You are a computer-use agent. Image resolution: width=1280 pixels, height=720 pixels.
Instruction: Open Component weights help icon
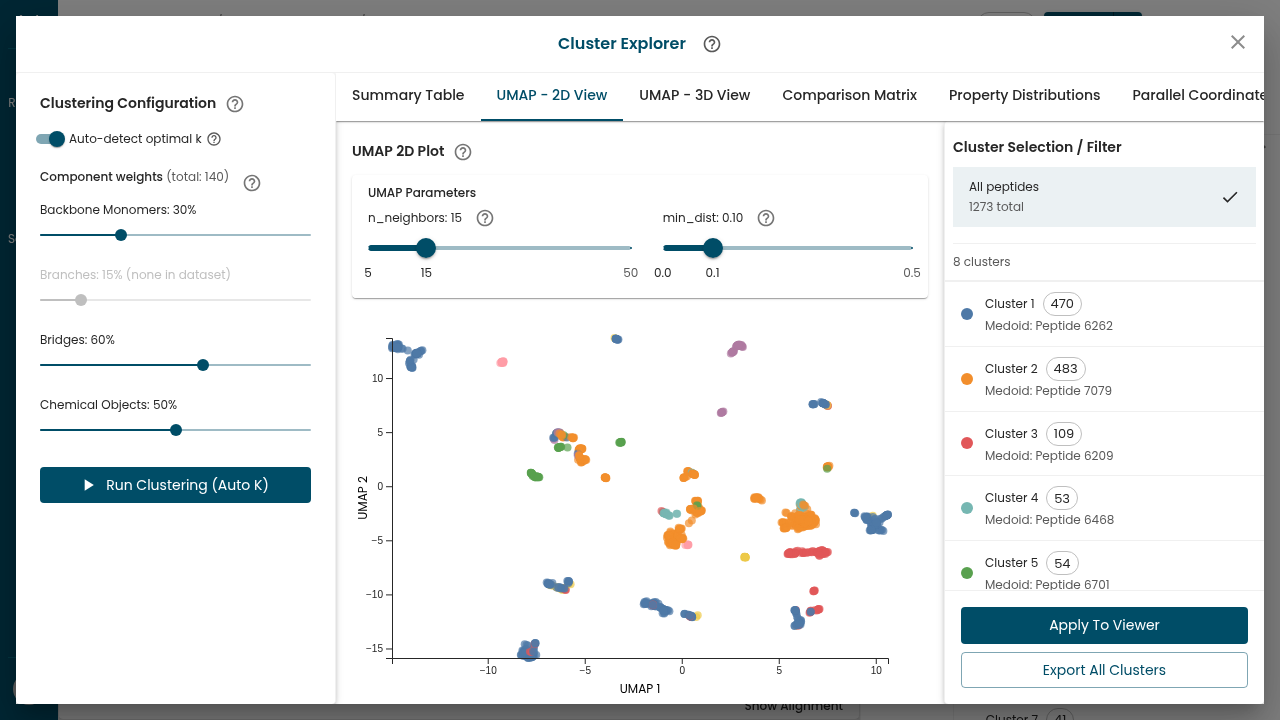click(252, 183)
